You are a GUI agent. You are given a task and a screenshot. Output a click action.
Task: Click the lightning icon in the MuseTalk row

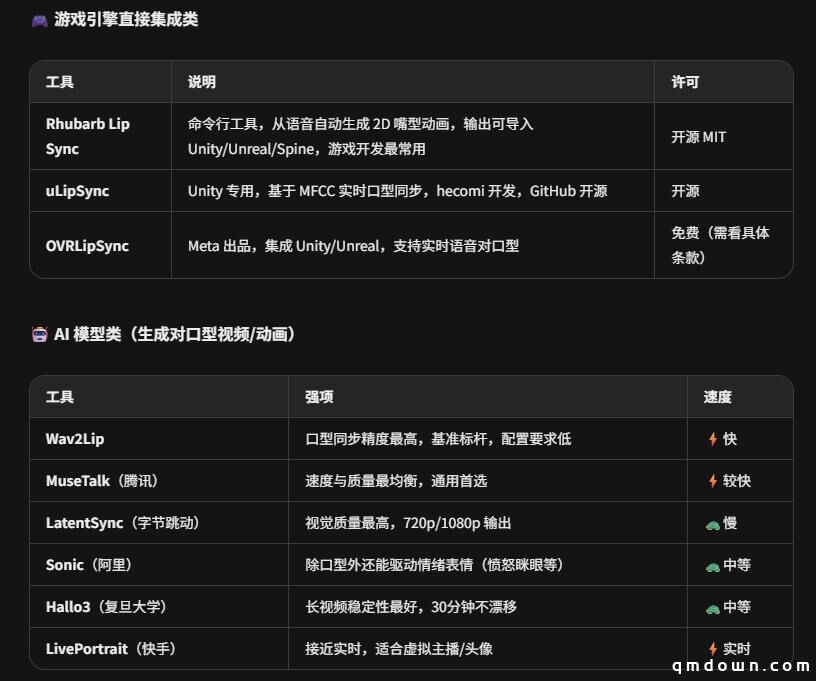(x=712, y=481)
